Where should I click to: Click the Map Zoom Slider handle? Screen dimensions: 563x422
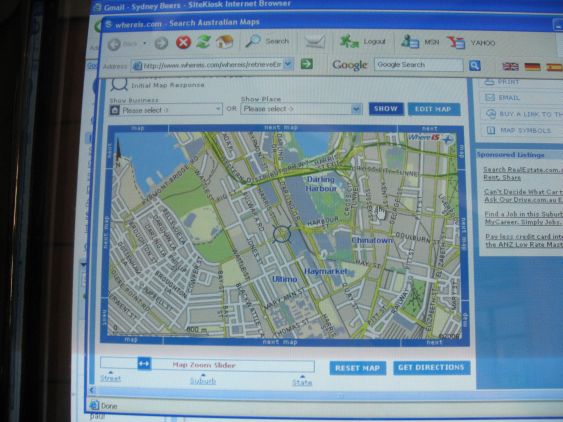144,364
